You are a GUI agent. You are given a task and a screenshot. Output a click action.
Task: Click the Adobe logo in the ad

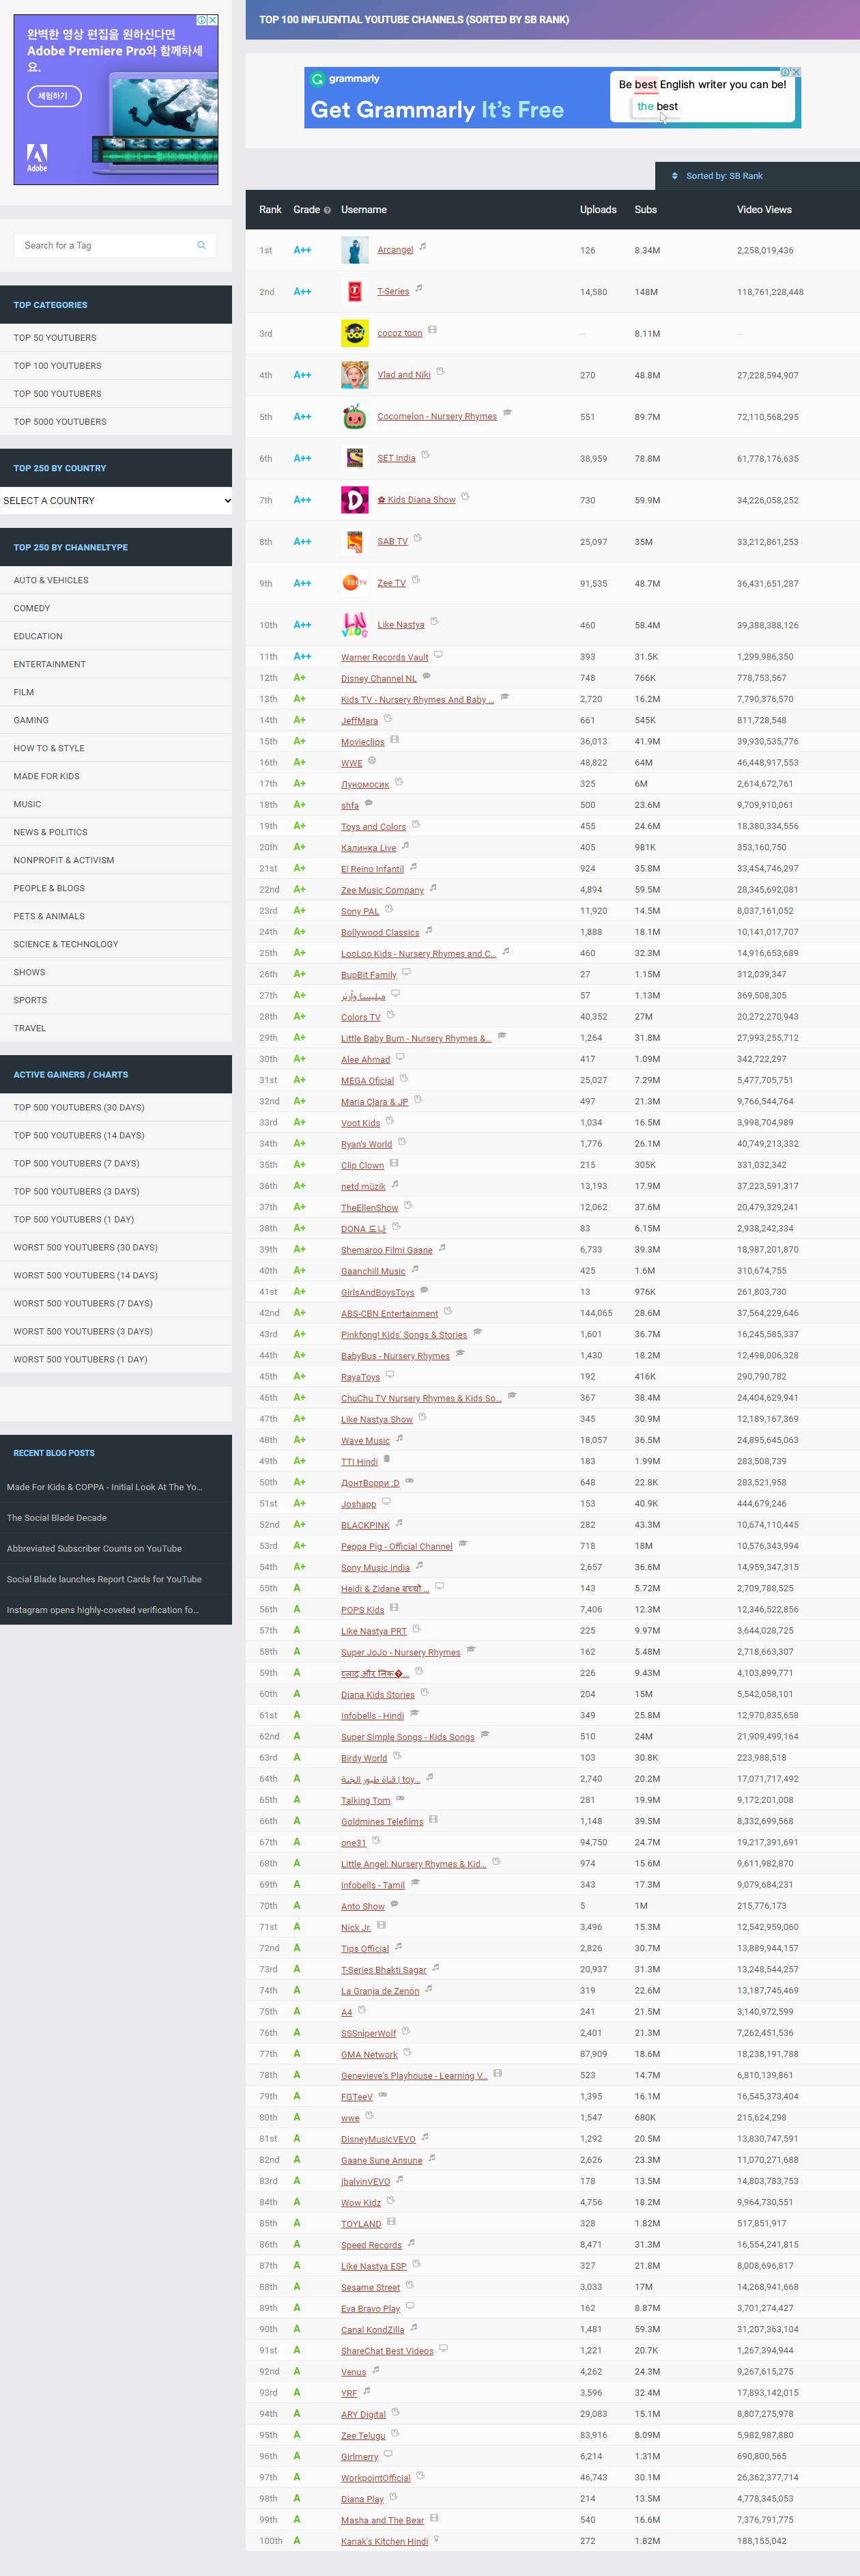37,158
